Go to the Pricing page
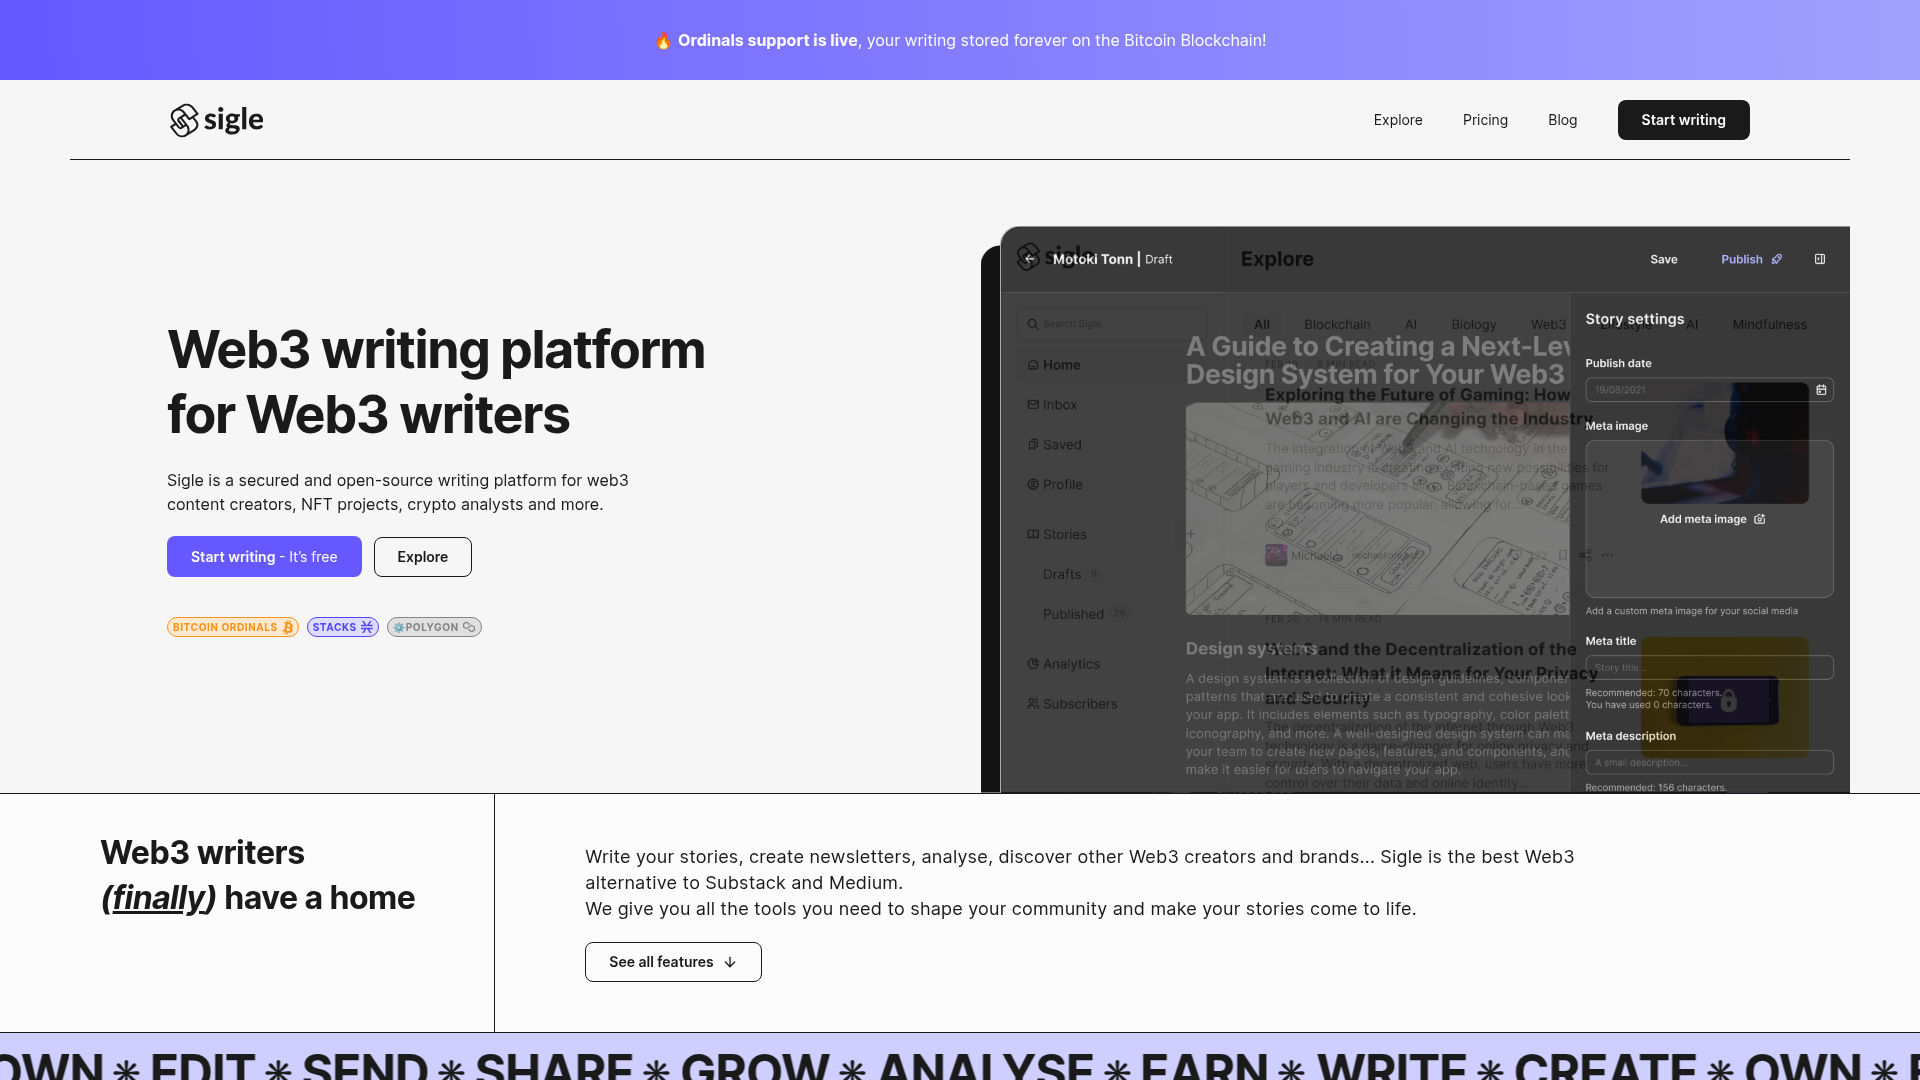This screenshot has height=1080, width=1920. coord(1485,120)
